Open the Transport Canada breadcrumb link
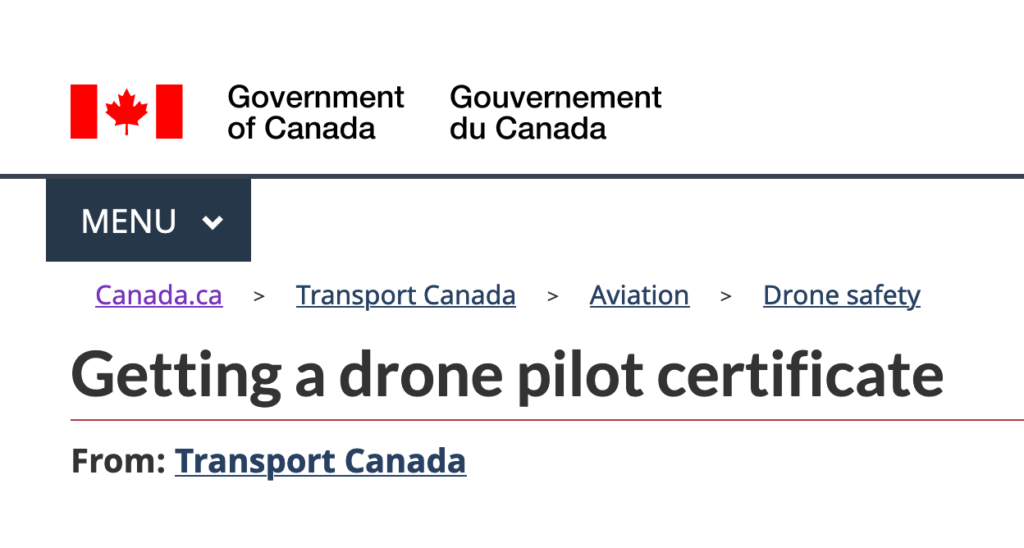1024x548 pixels. click(x=406, y=296)
